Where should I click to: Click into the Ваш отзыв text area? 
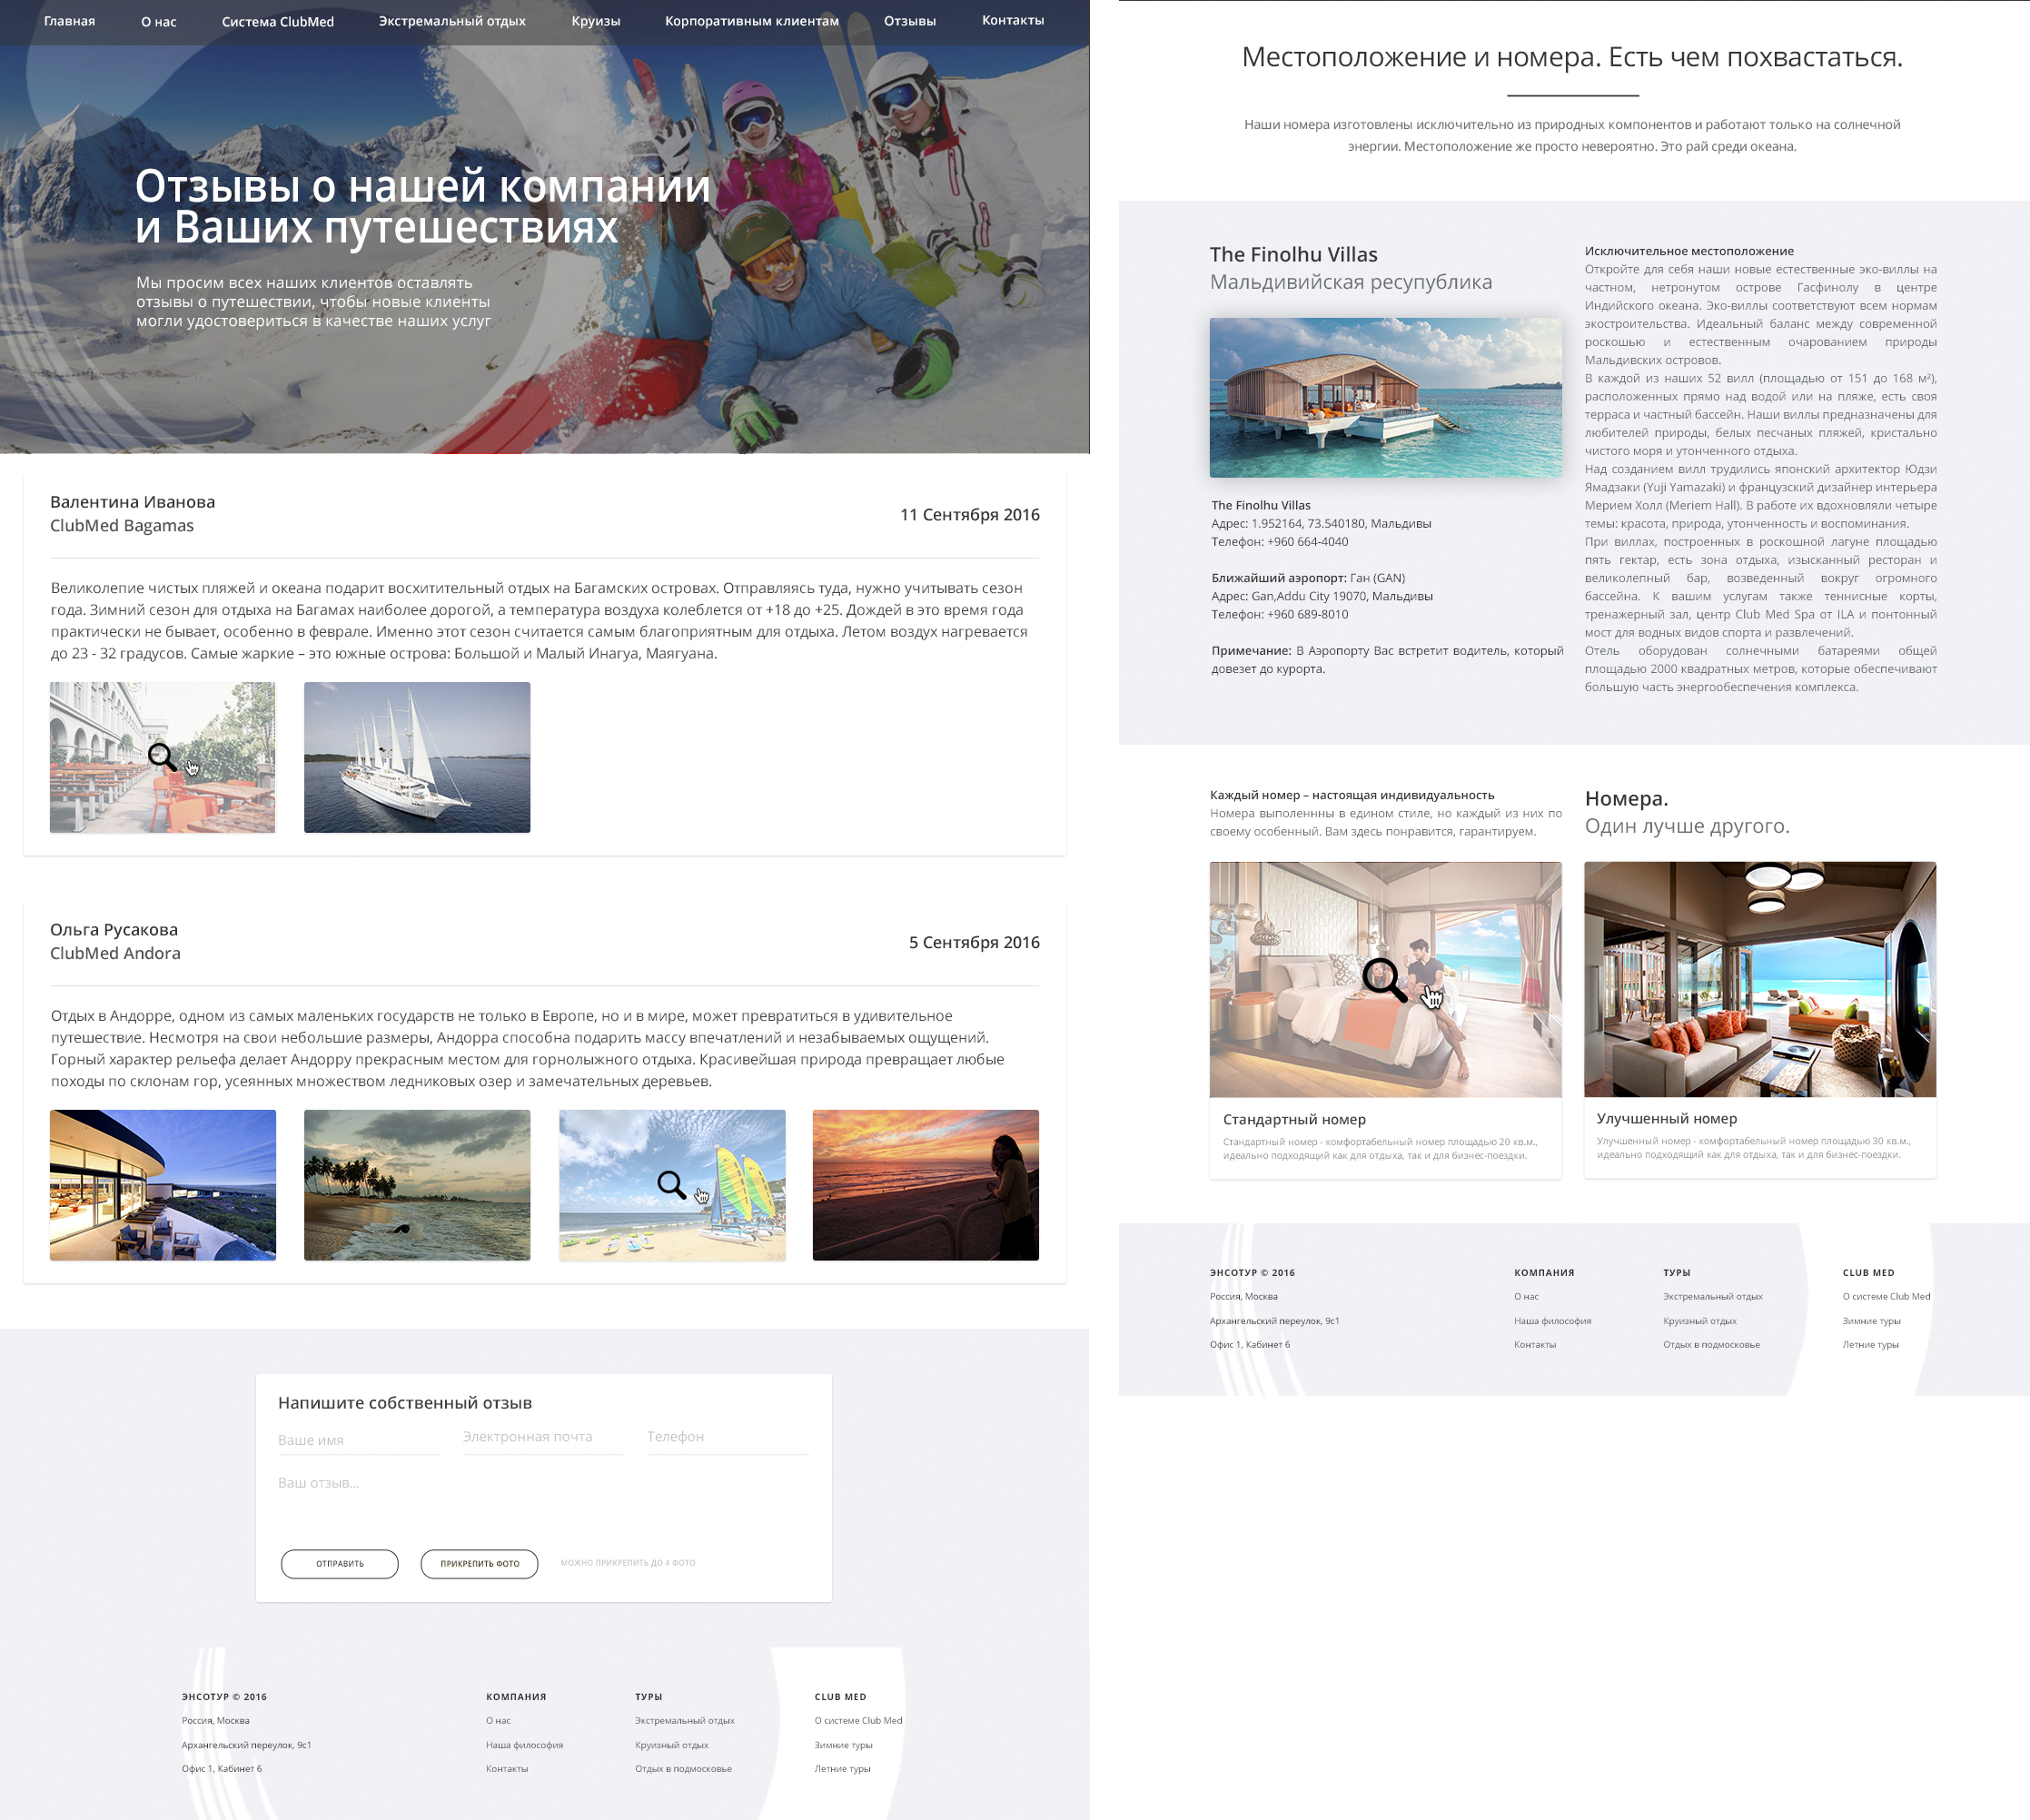tap(543, 1500)
